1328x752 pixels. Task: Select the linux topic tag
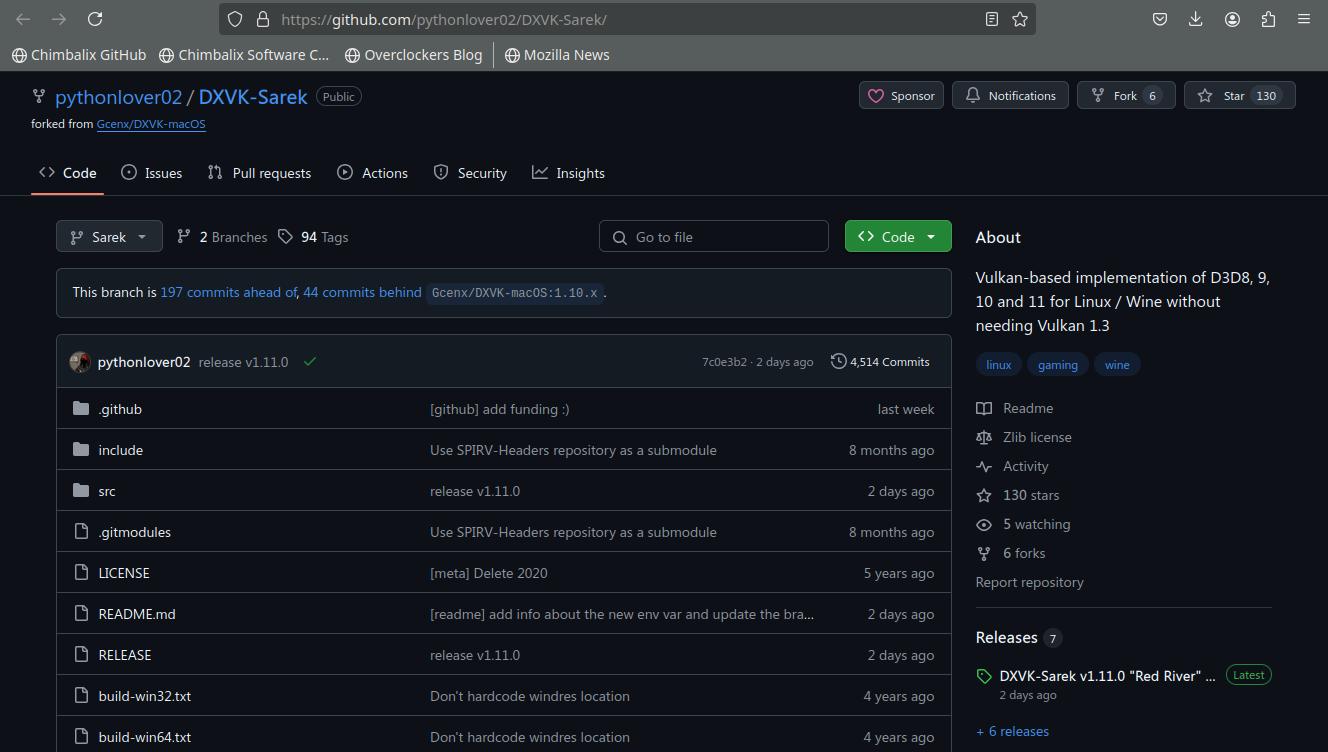pos(998,365)
